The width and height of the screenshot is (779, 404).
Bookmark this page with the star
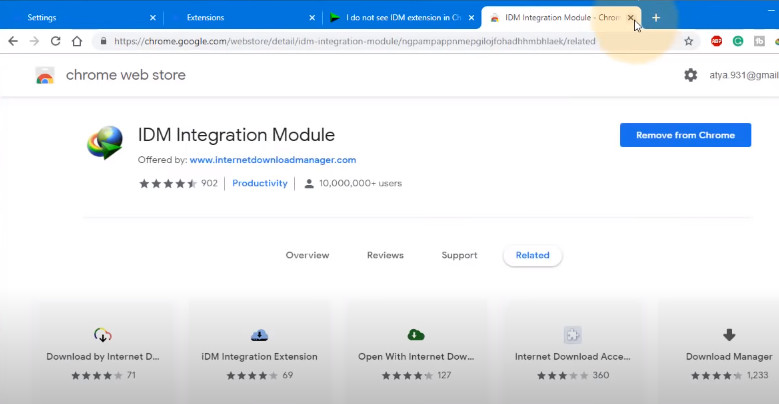coord(689,41)
